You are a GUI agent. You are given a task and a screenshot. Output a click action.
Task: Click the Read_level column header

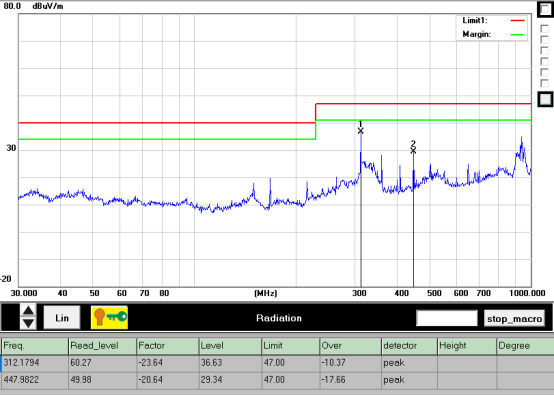(102, 346)
